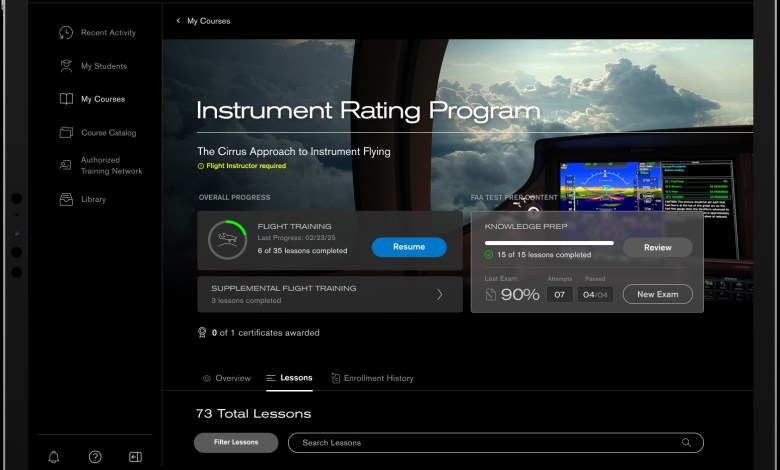Click the Filter Lessons button
The image size is (780, 470).
(236, 442)
